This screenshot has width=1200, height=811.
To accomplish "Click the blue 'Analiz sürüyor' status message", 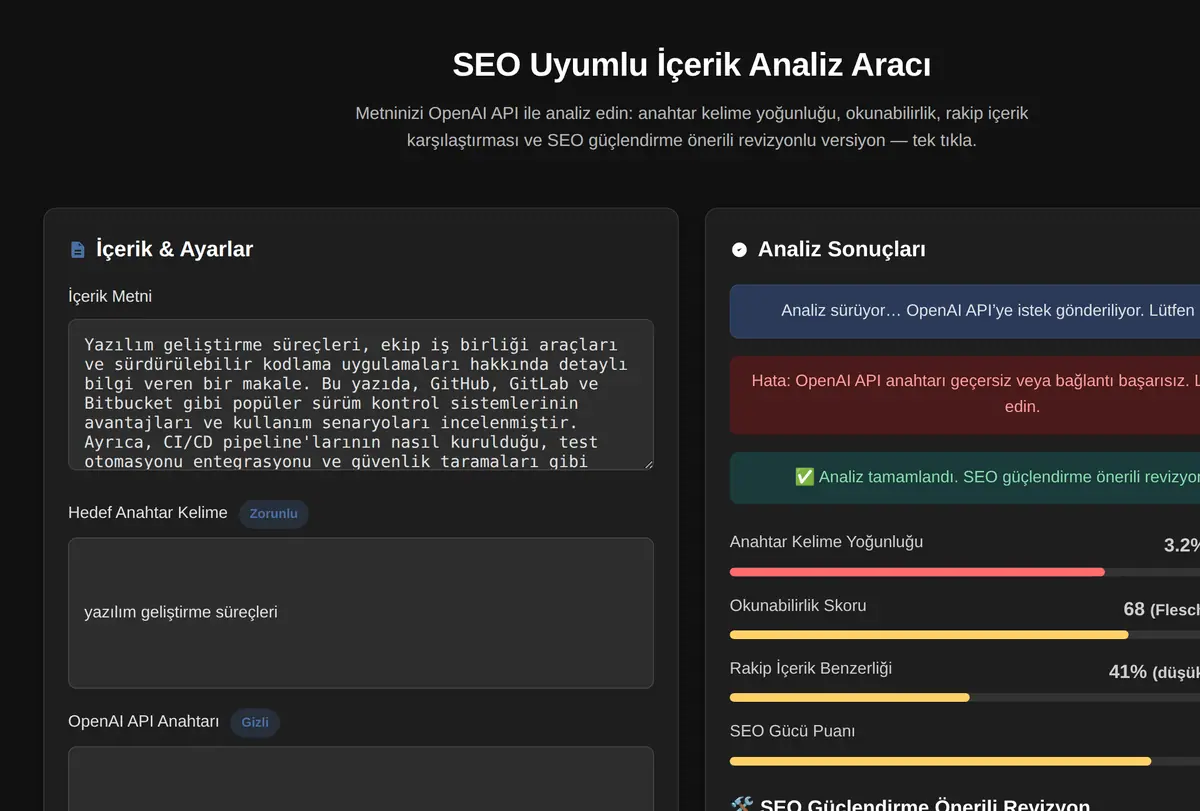I will [965, 310].
